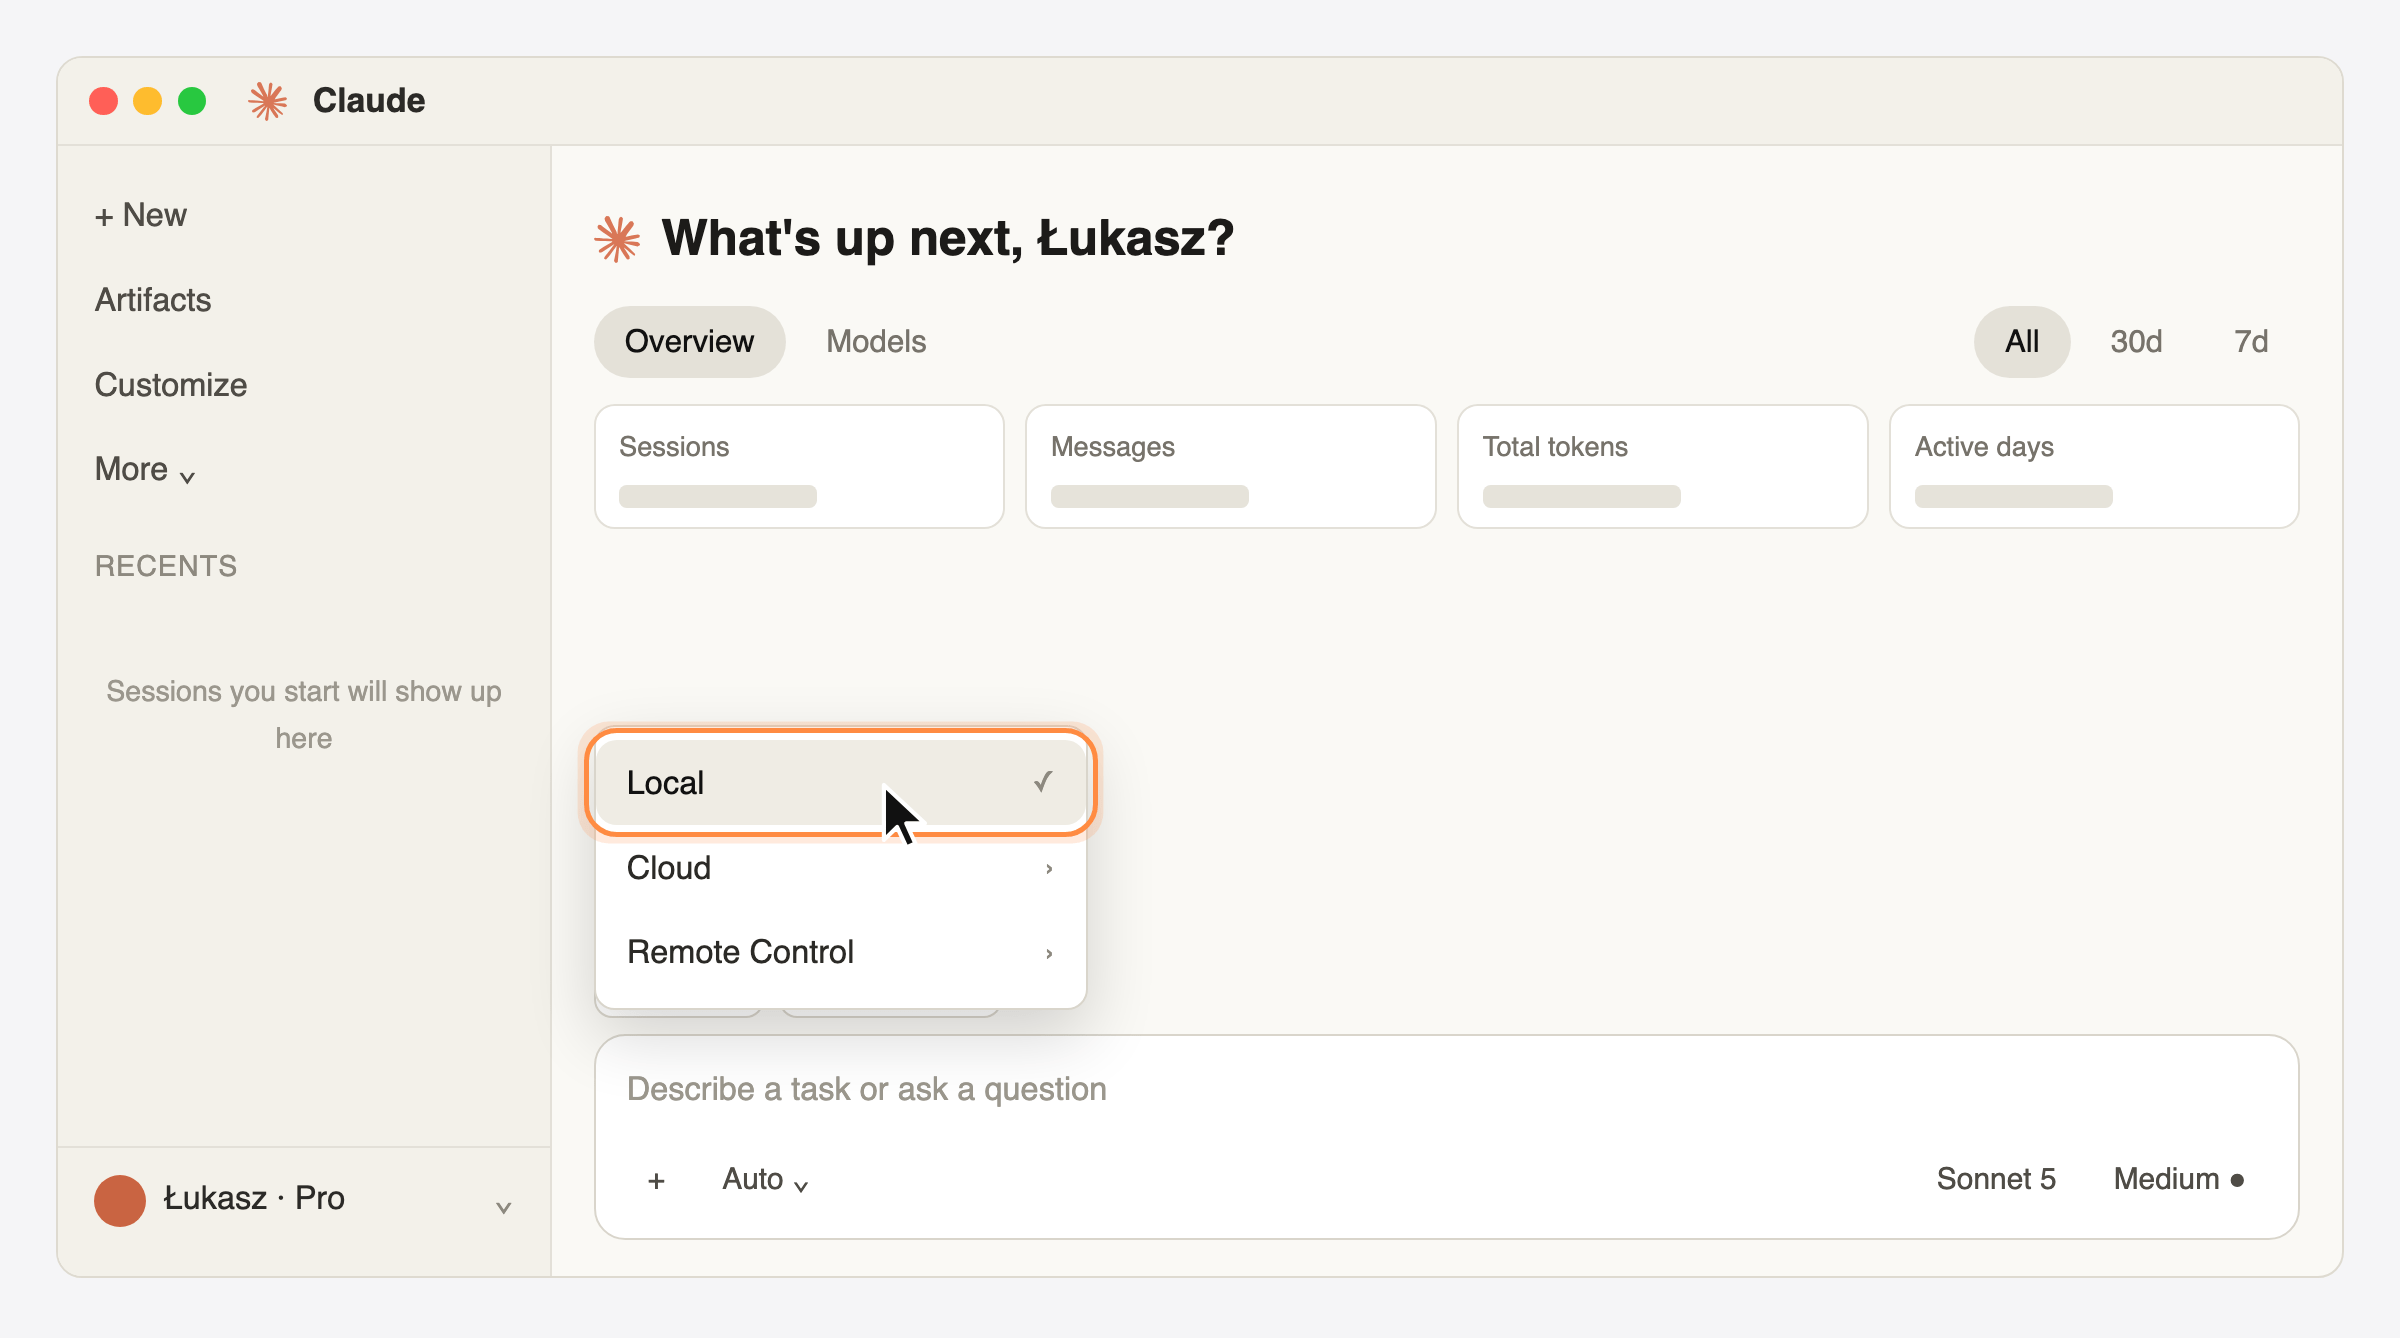The image size is (2400, 1338).
Task: Expand the More sidebar menu
Action: (x=145, y=470)
